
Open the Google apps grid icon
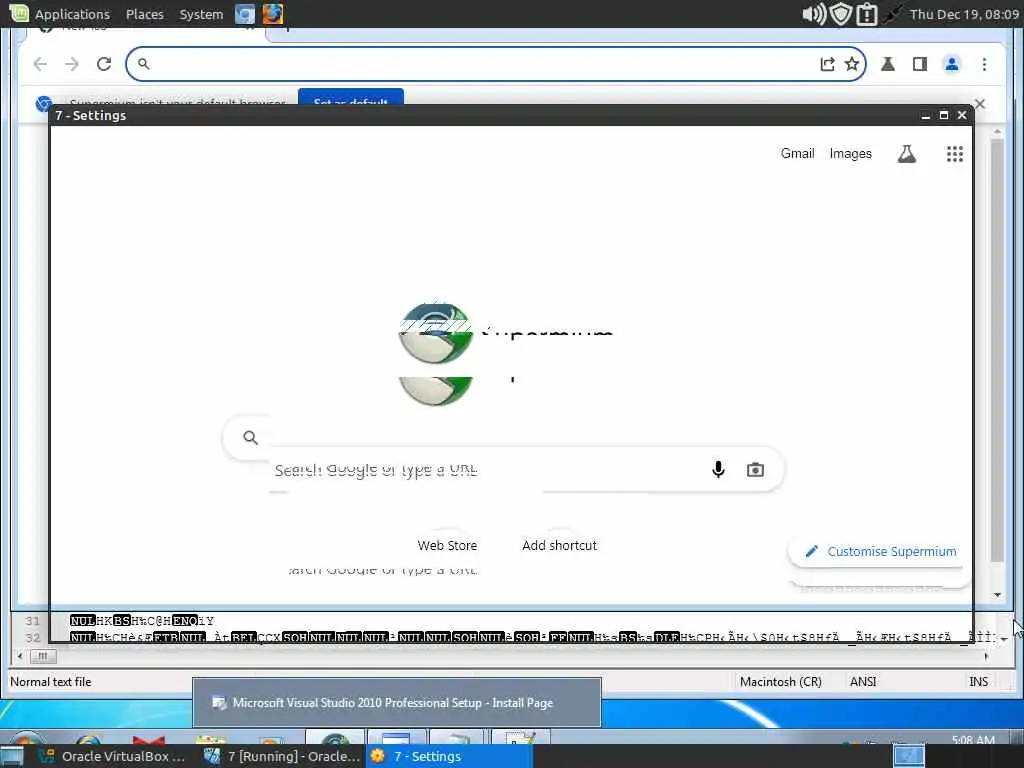click(x=955, y=154)
